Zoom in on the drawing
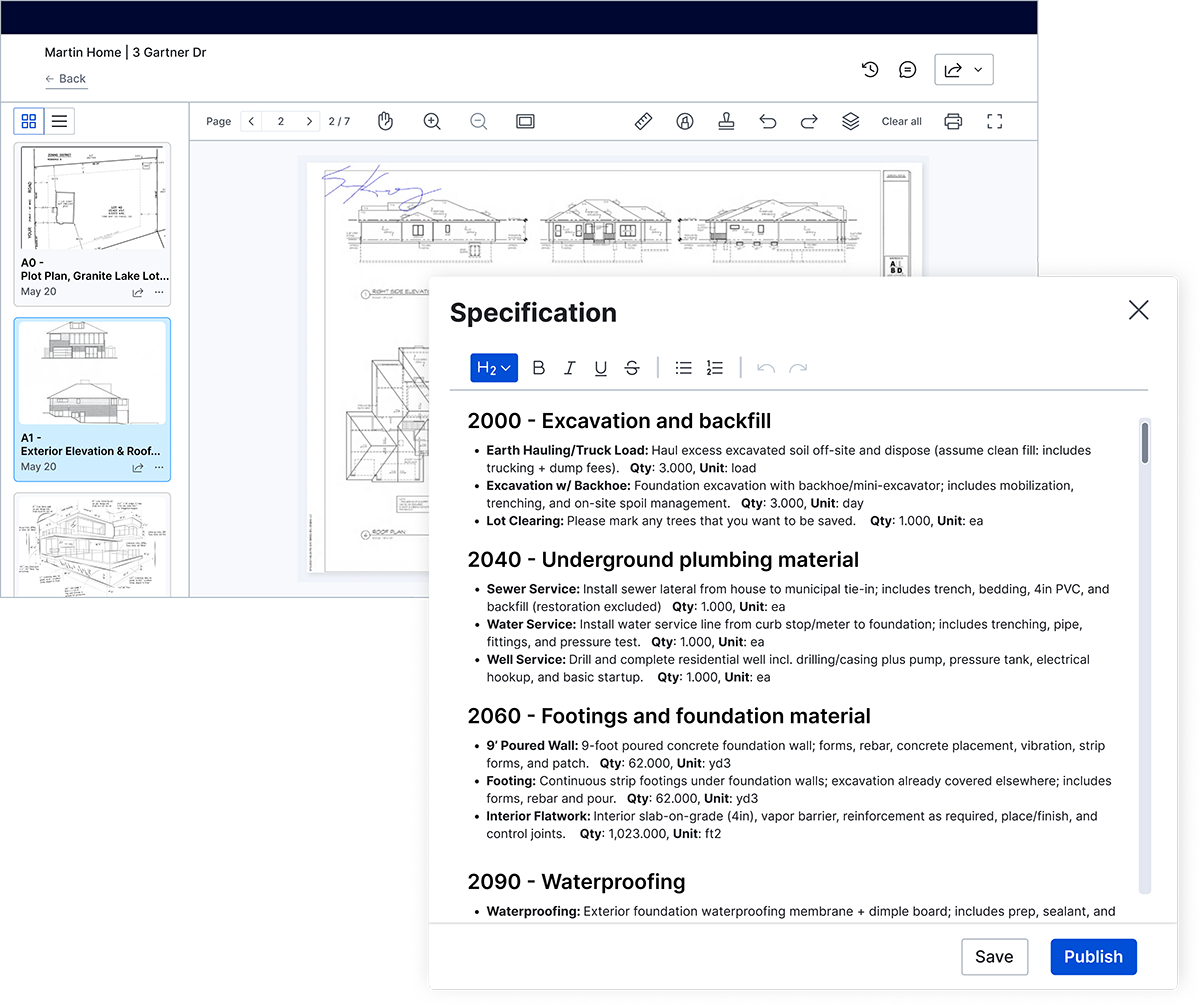 pos(432,121)
